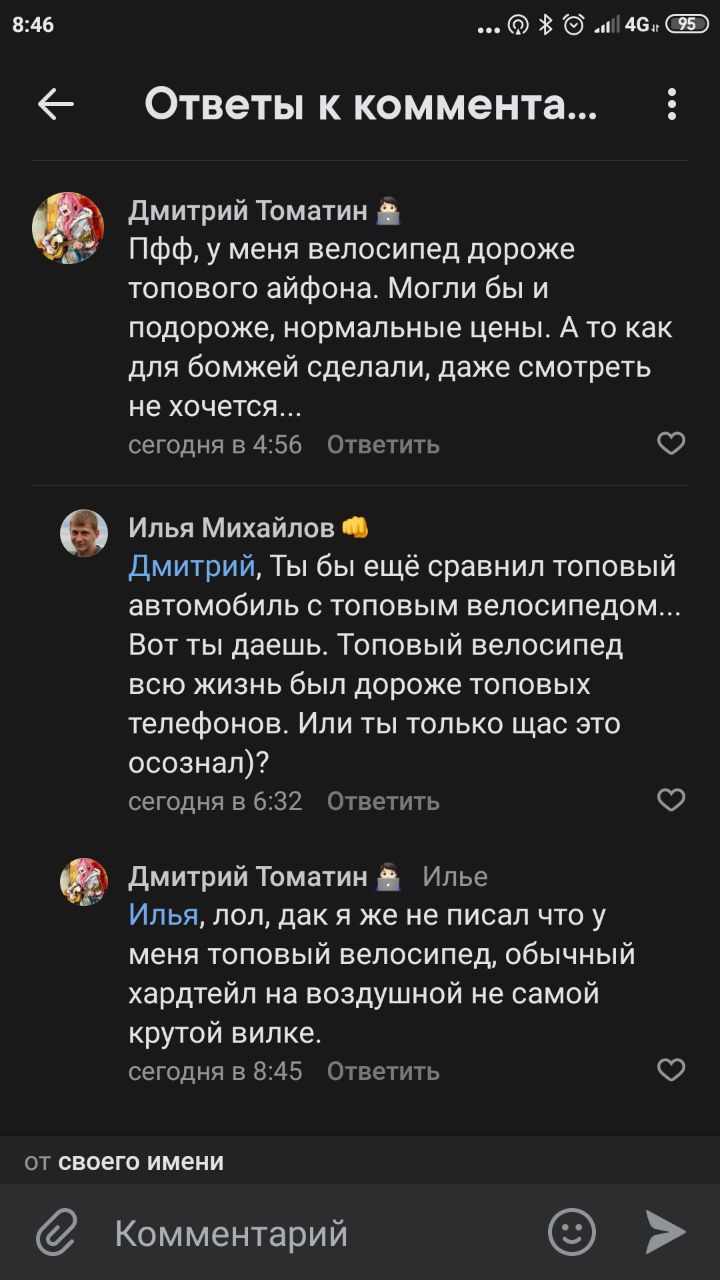The height and width of the screenshot is (1280, 720).
Task: Tap the battery indicator in status bar
Action: (x=686, y=26)
